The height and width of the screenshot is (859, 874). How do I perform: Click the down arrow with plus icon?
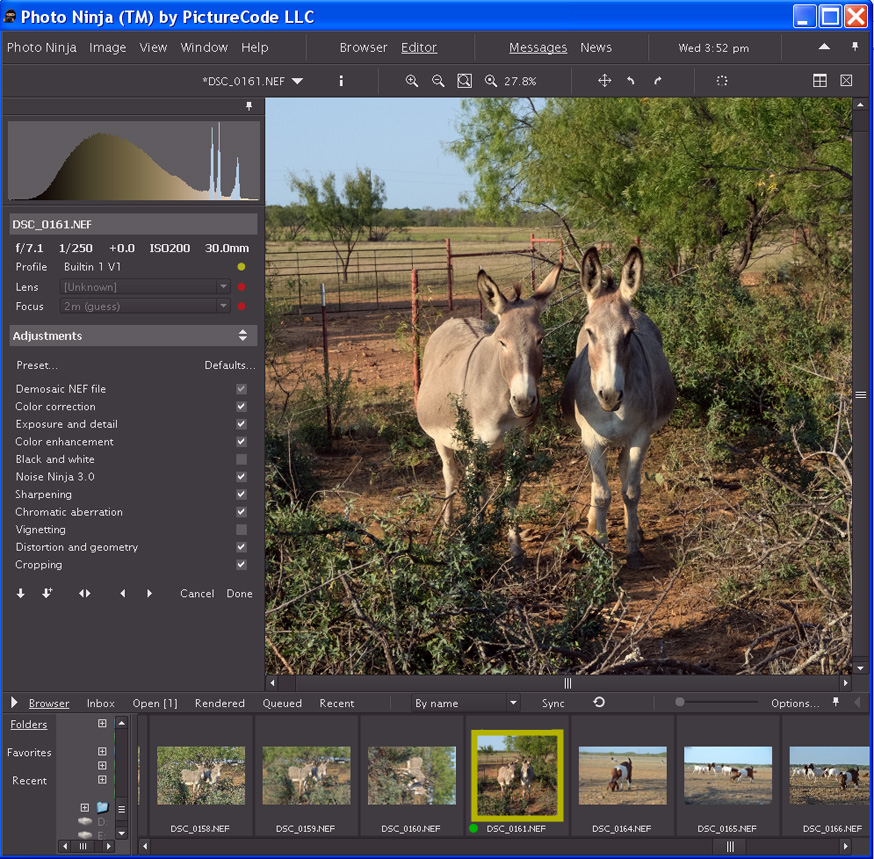click(47, 593)
